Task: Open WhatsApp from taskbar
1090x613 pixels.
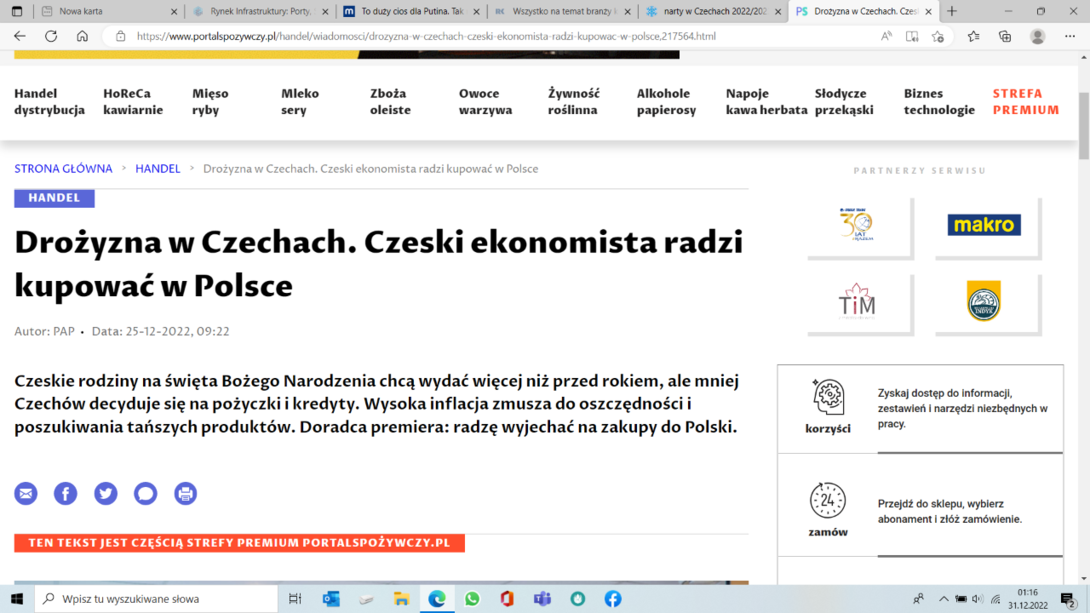Action: (472, 598)
